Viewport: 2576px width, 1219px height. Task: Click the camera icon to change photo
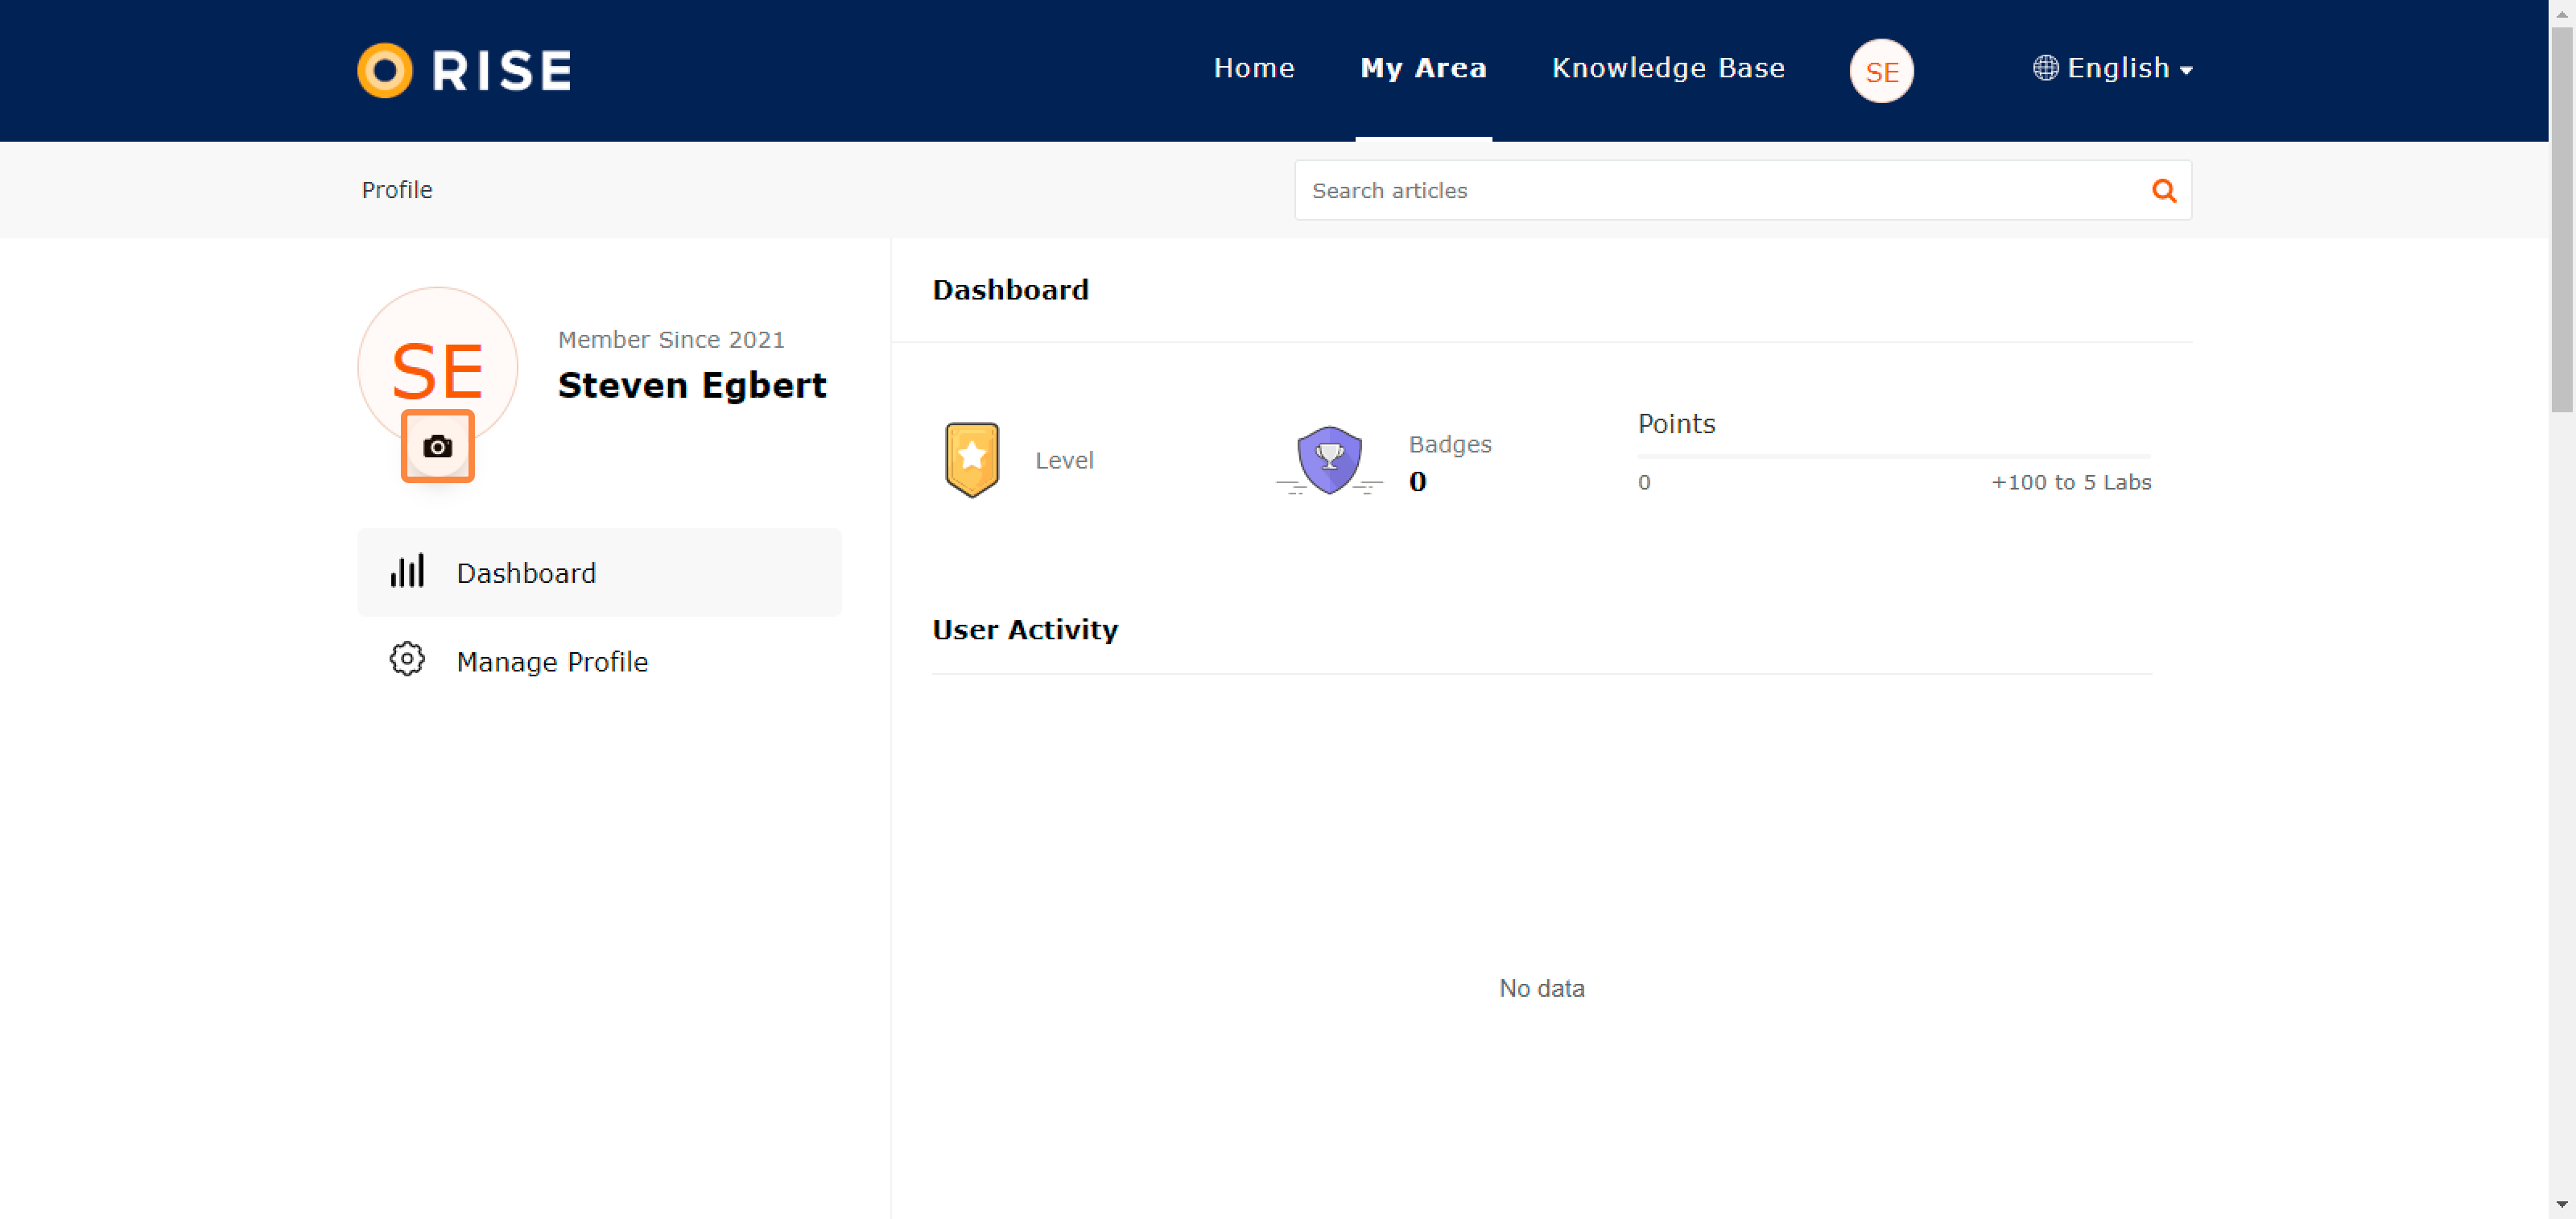tap(437, 446)
